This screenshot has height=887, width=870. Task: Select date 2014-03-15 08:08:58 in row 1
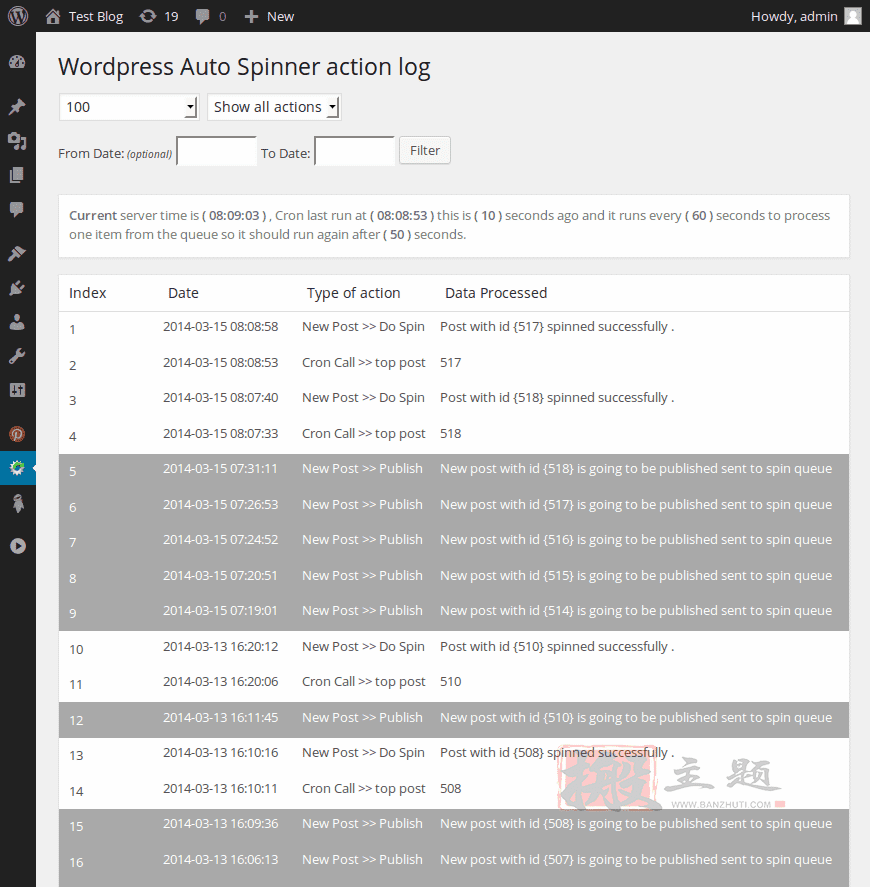pyautogui.click(x=221, y=326)
